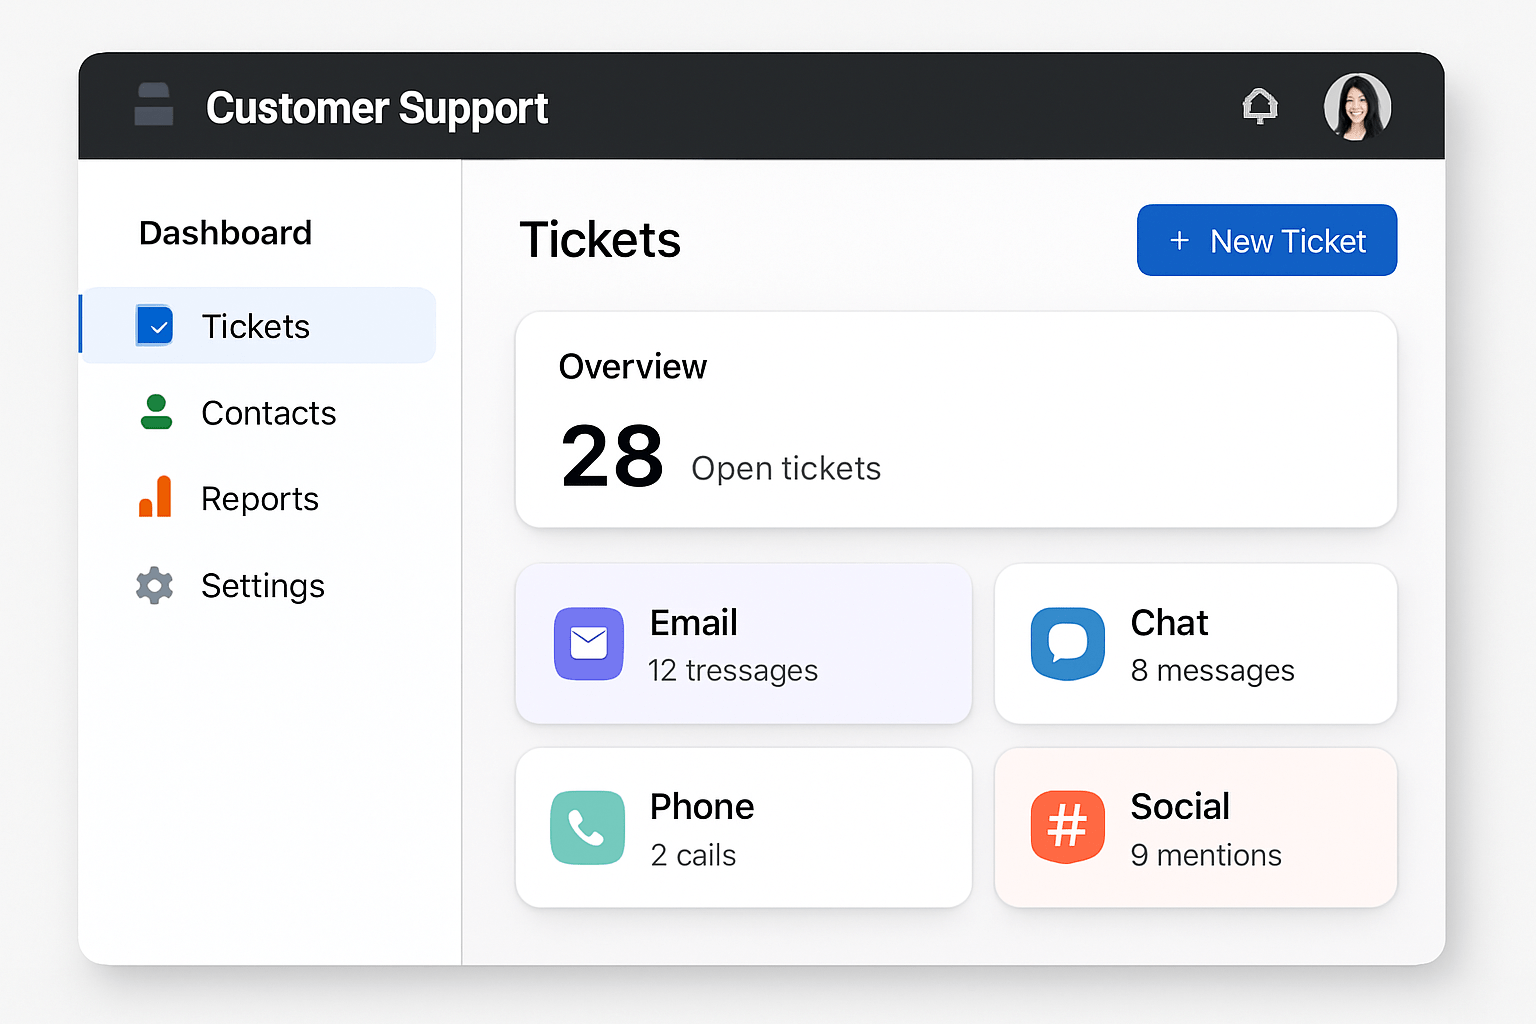Create a ticket with New Ticket button
The width and height of the screenshot is (1536, 1024).
(1266, 240)
